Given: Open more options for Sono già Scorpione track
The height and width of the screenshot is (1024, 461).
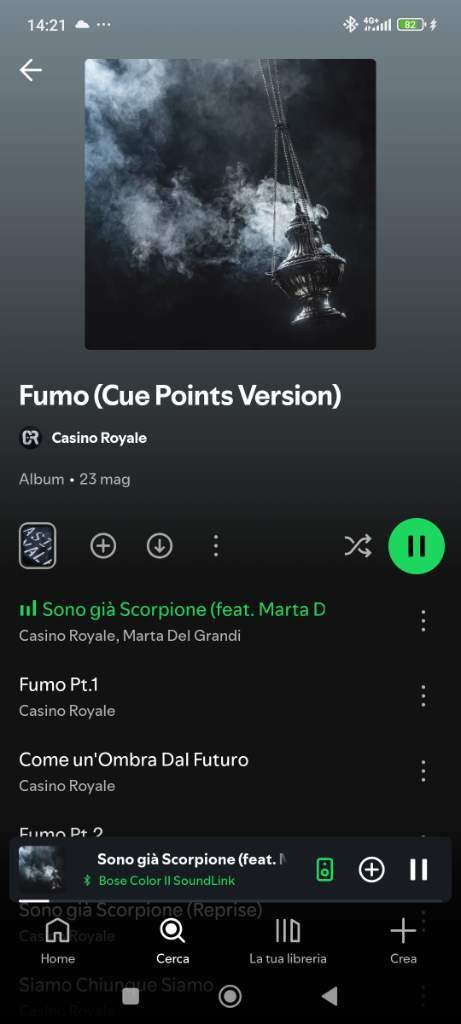Looking at the screenshot, I should pyautogui.click(x=423, y=620).
